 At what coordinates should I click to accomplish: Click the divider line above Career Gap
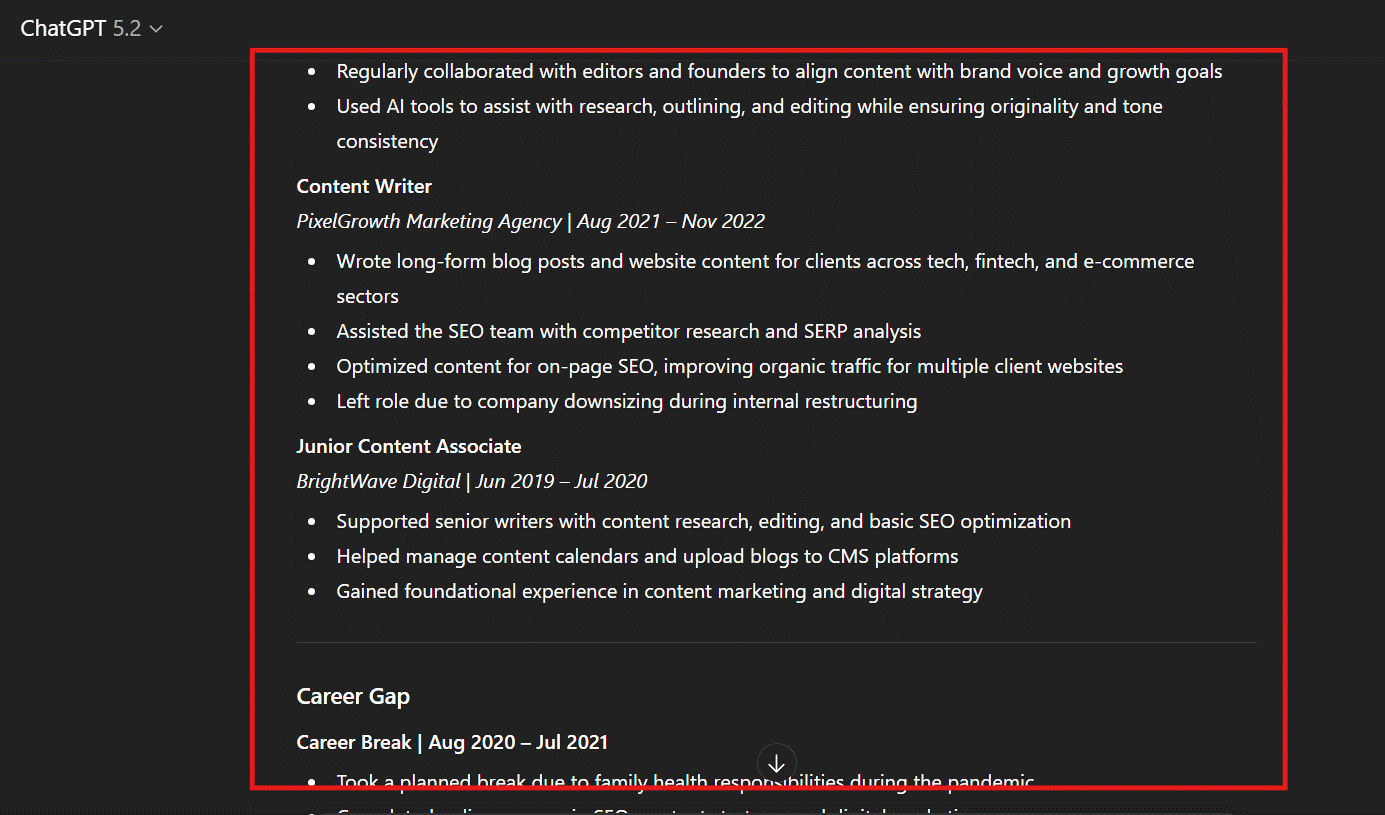coord(776,642)
